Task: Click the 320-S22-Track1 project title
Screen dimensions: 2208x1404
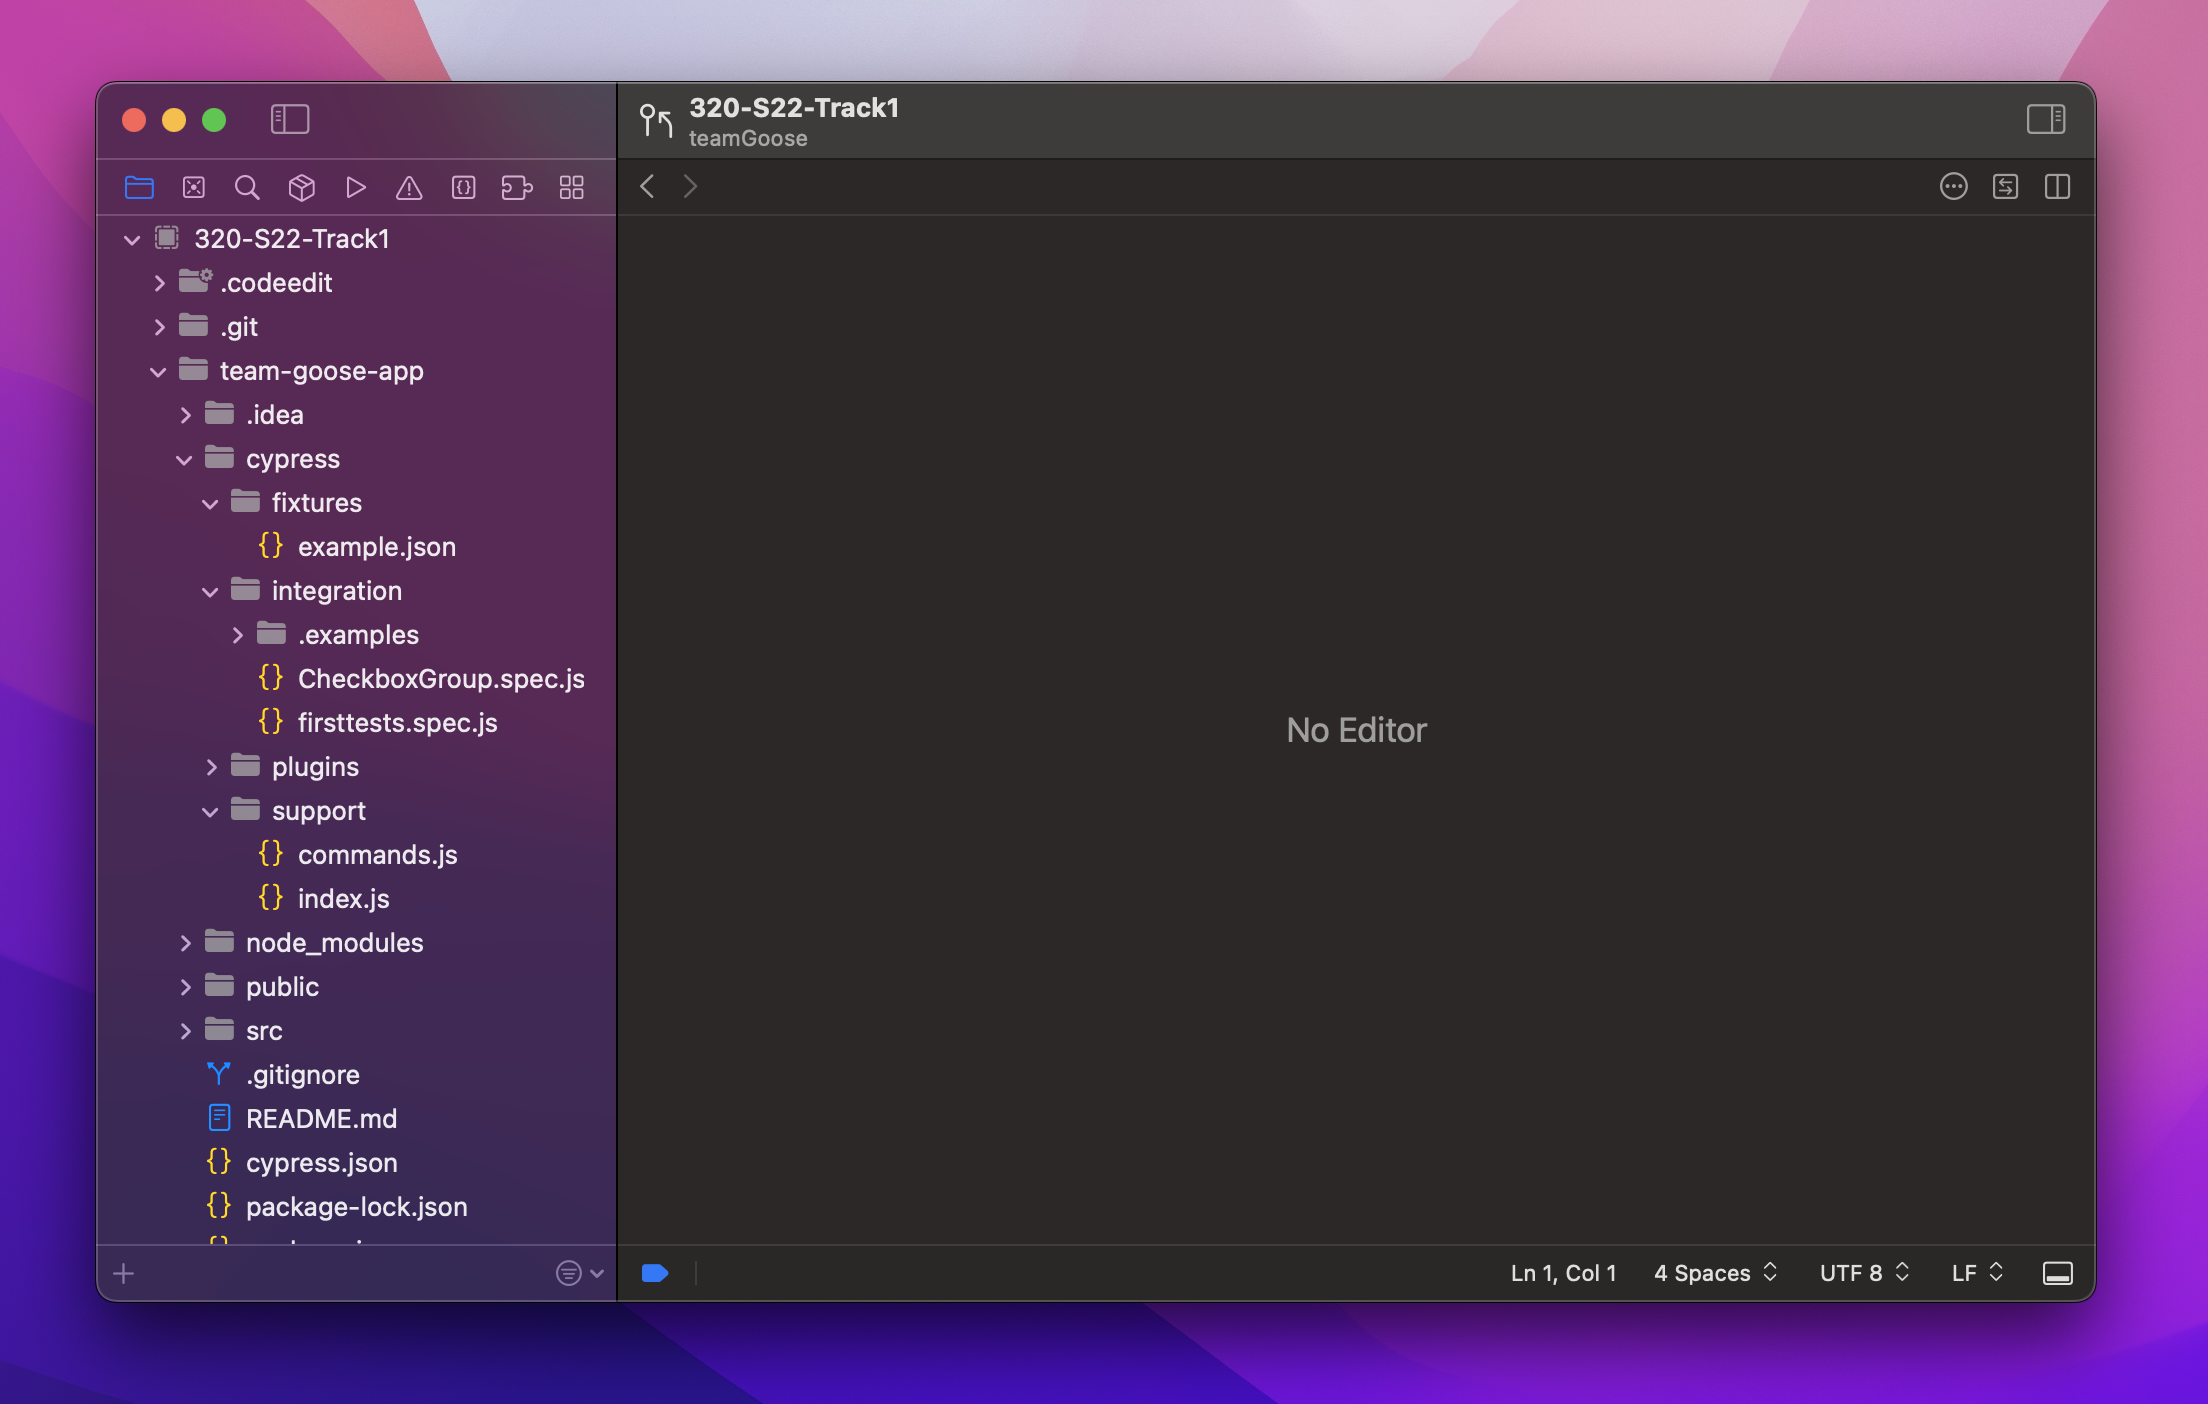Action: pyautogui.click(x=795, y=108)
